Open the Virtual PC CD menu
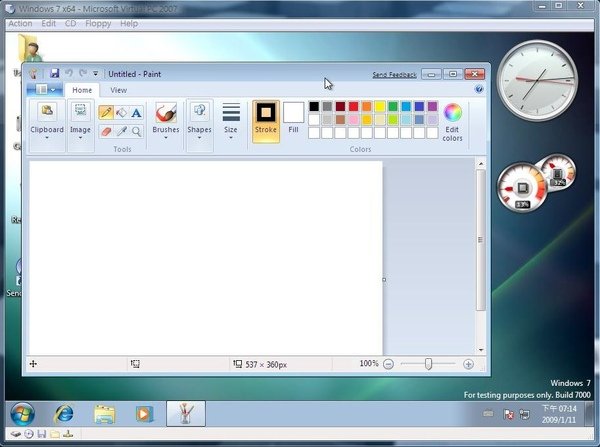Image resolution: width=600 pixels, height=447 pixels. click(70, 23)
